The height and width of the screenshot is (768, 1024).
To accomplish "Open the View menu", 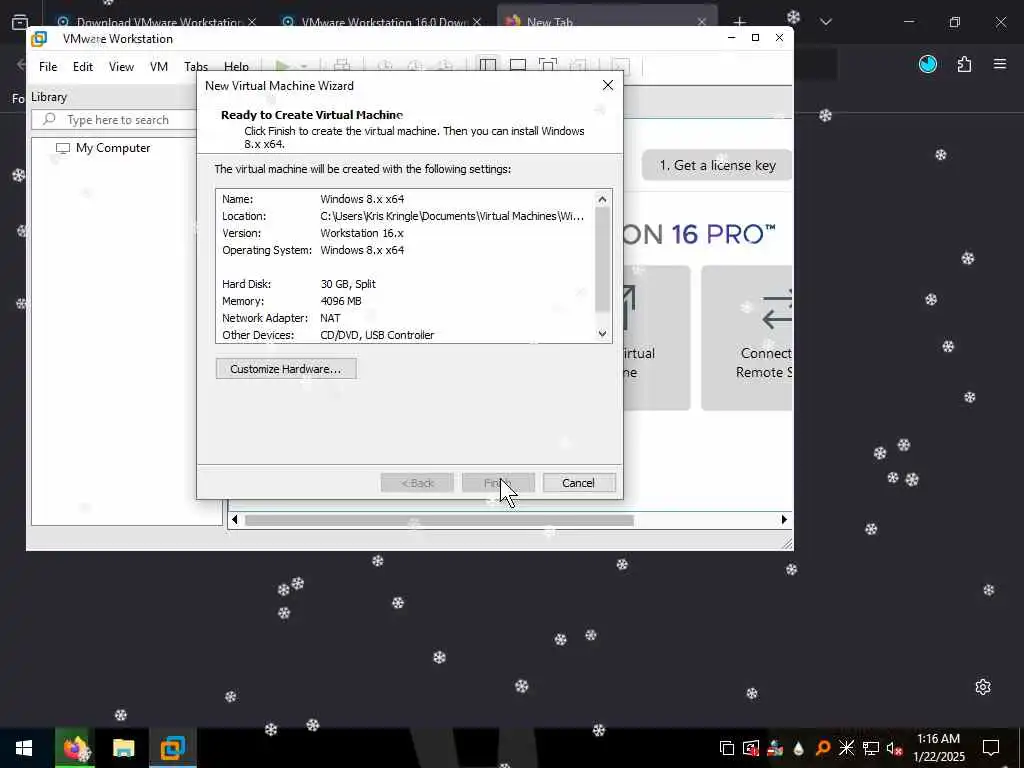I will (x=121, y=67).
